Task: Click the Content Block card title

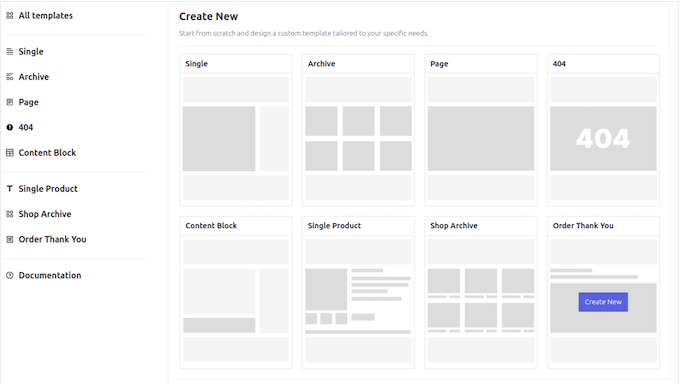Action: tap(211, 226)
